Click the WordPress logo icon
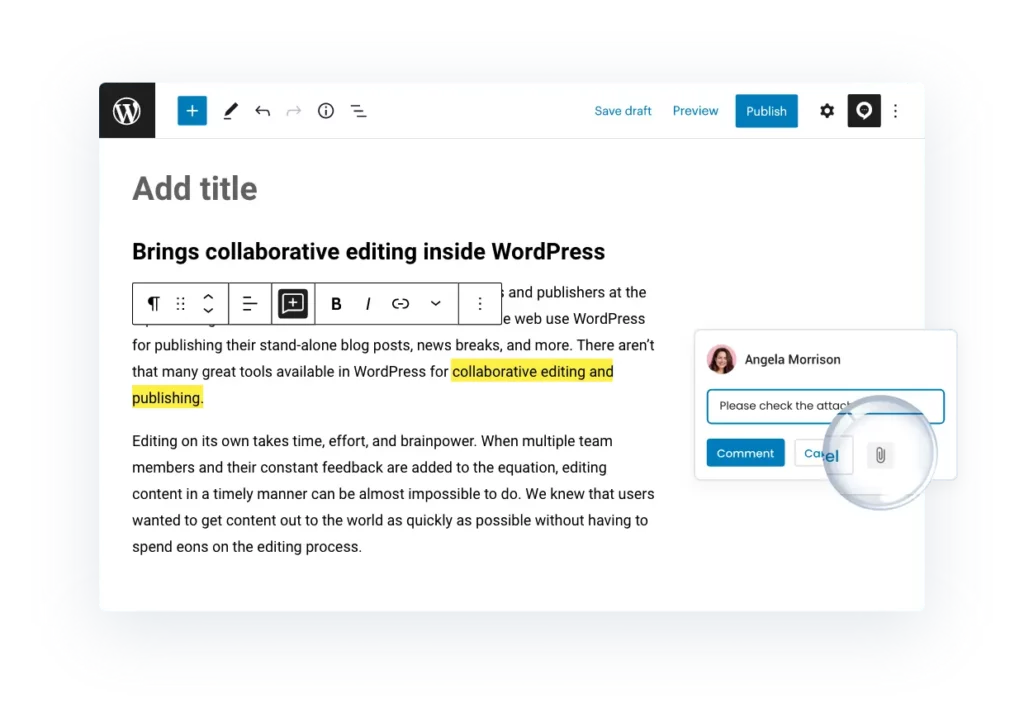Viewport: 1024px width, 727px height. pyautogui.click(x=127, y=110)
